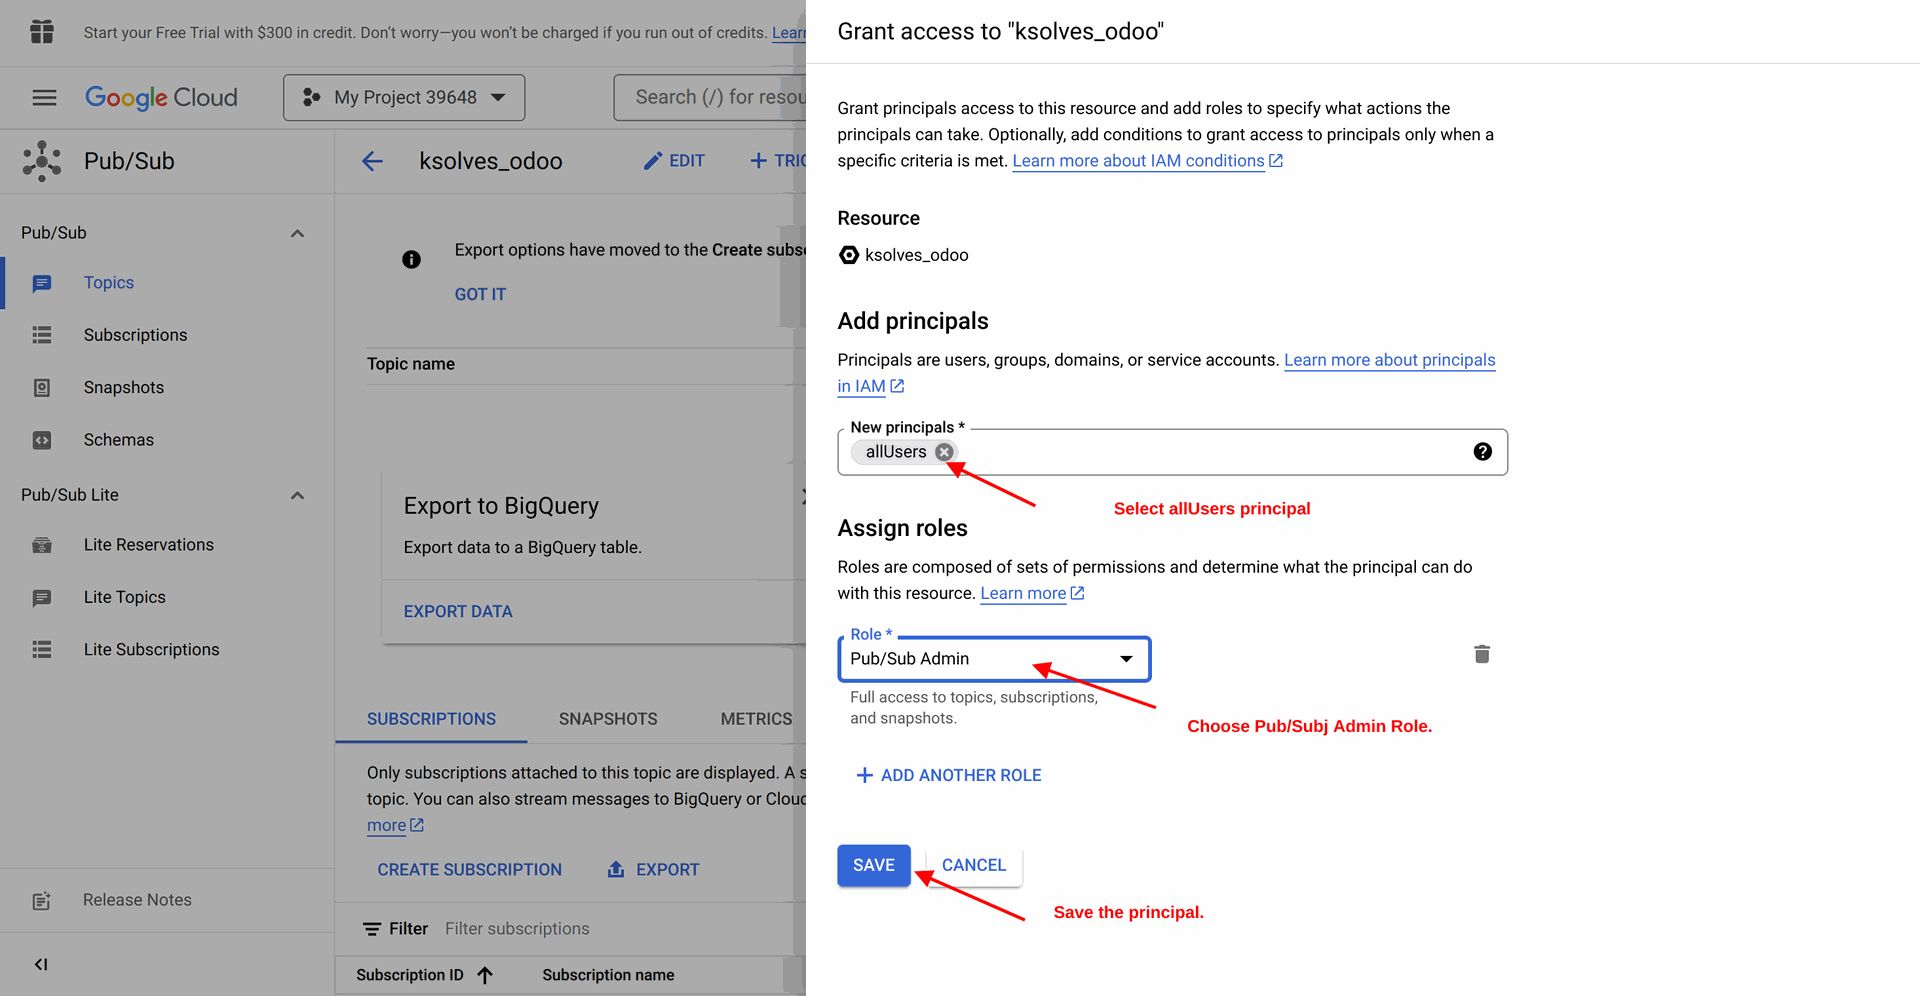Click the Subscription ID sort arrow

pyautogui.click(x=485, y=975)
